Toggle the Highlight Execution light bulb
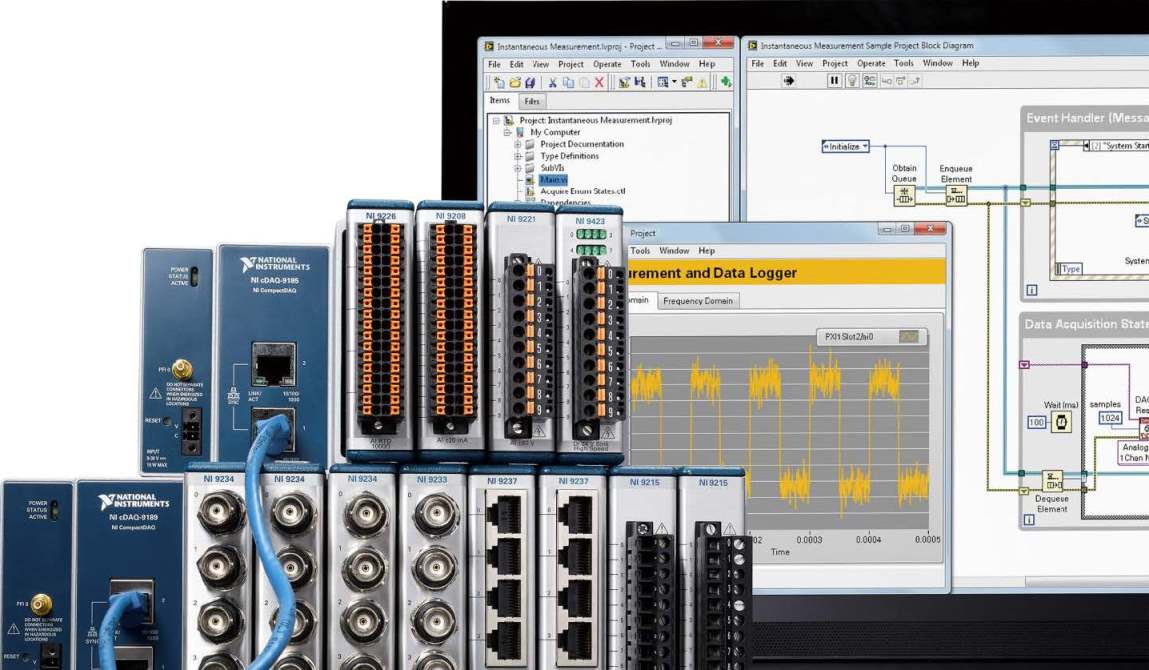The width and height of the screenshot is (1149, 670). tap(852, 81)
